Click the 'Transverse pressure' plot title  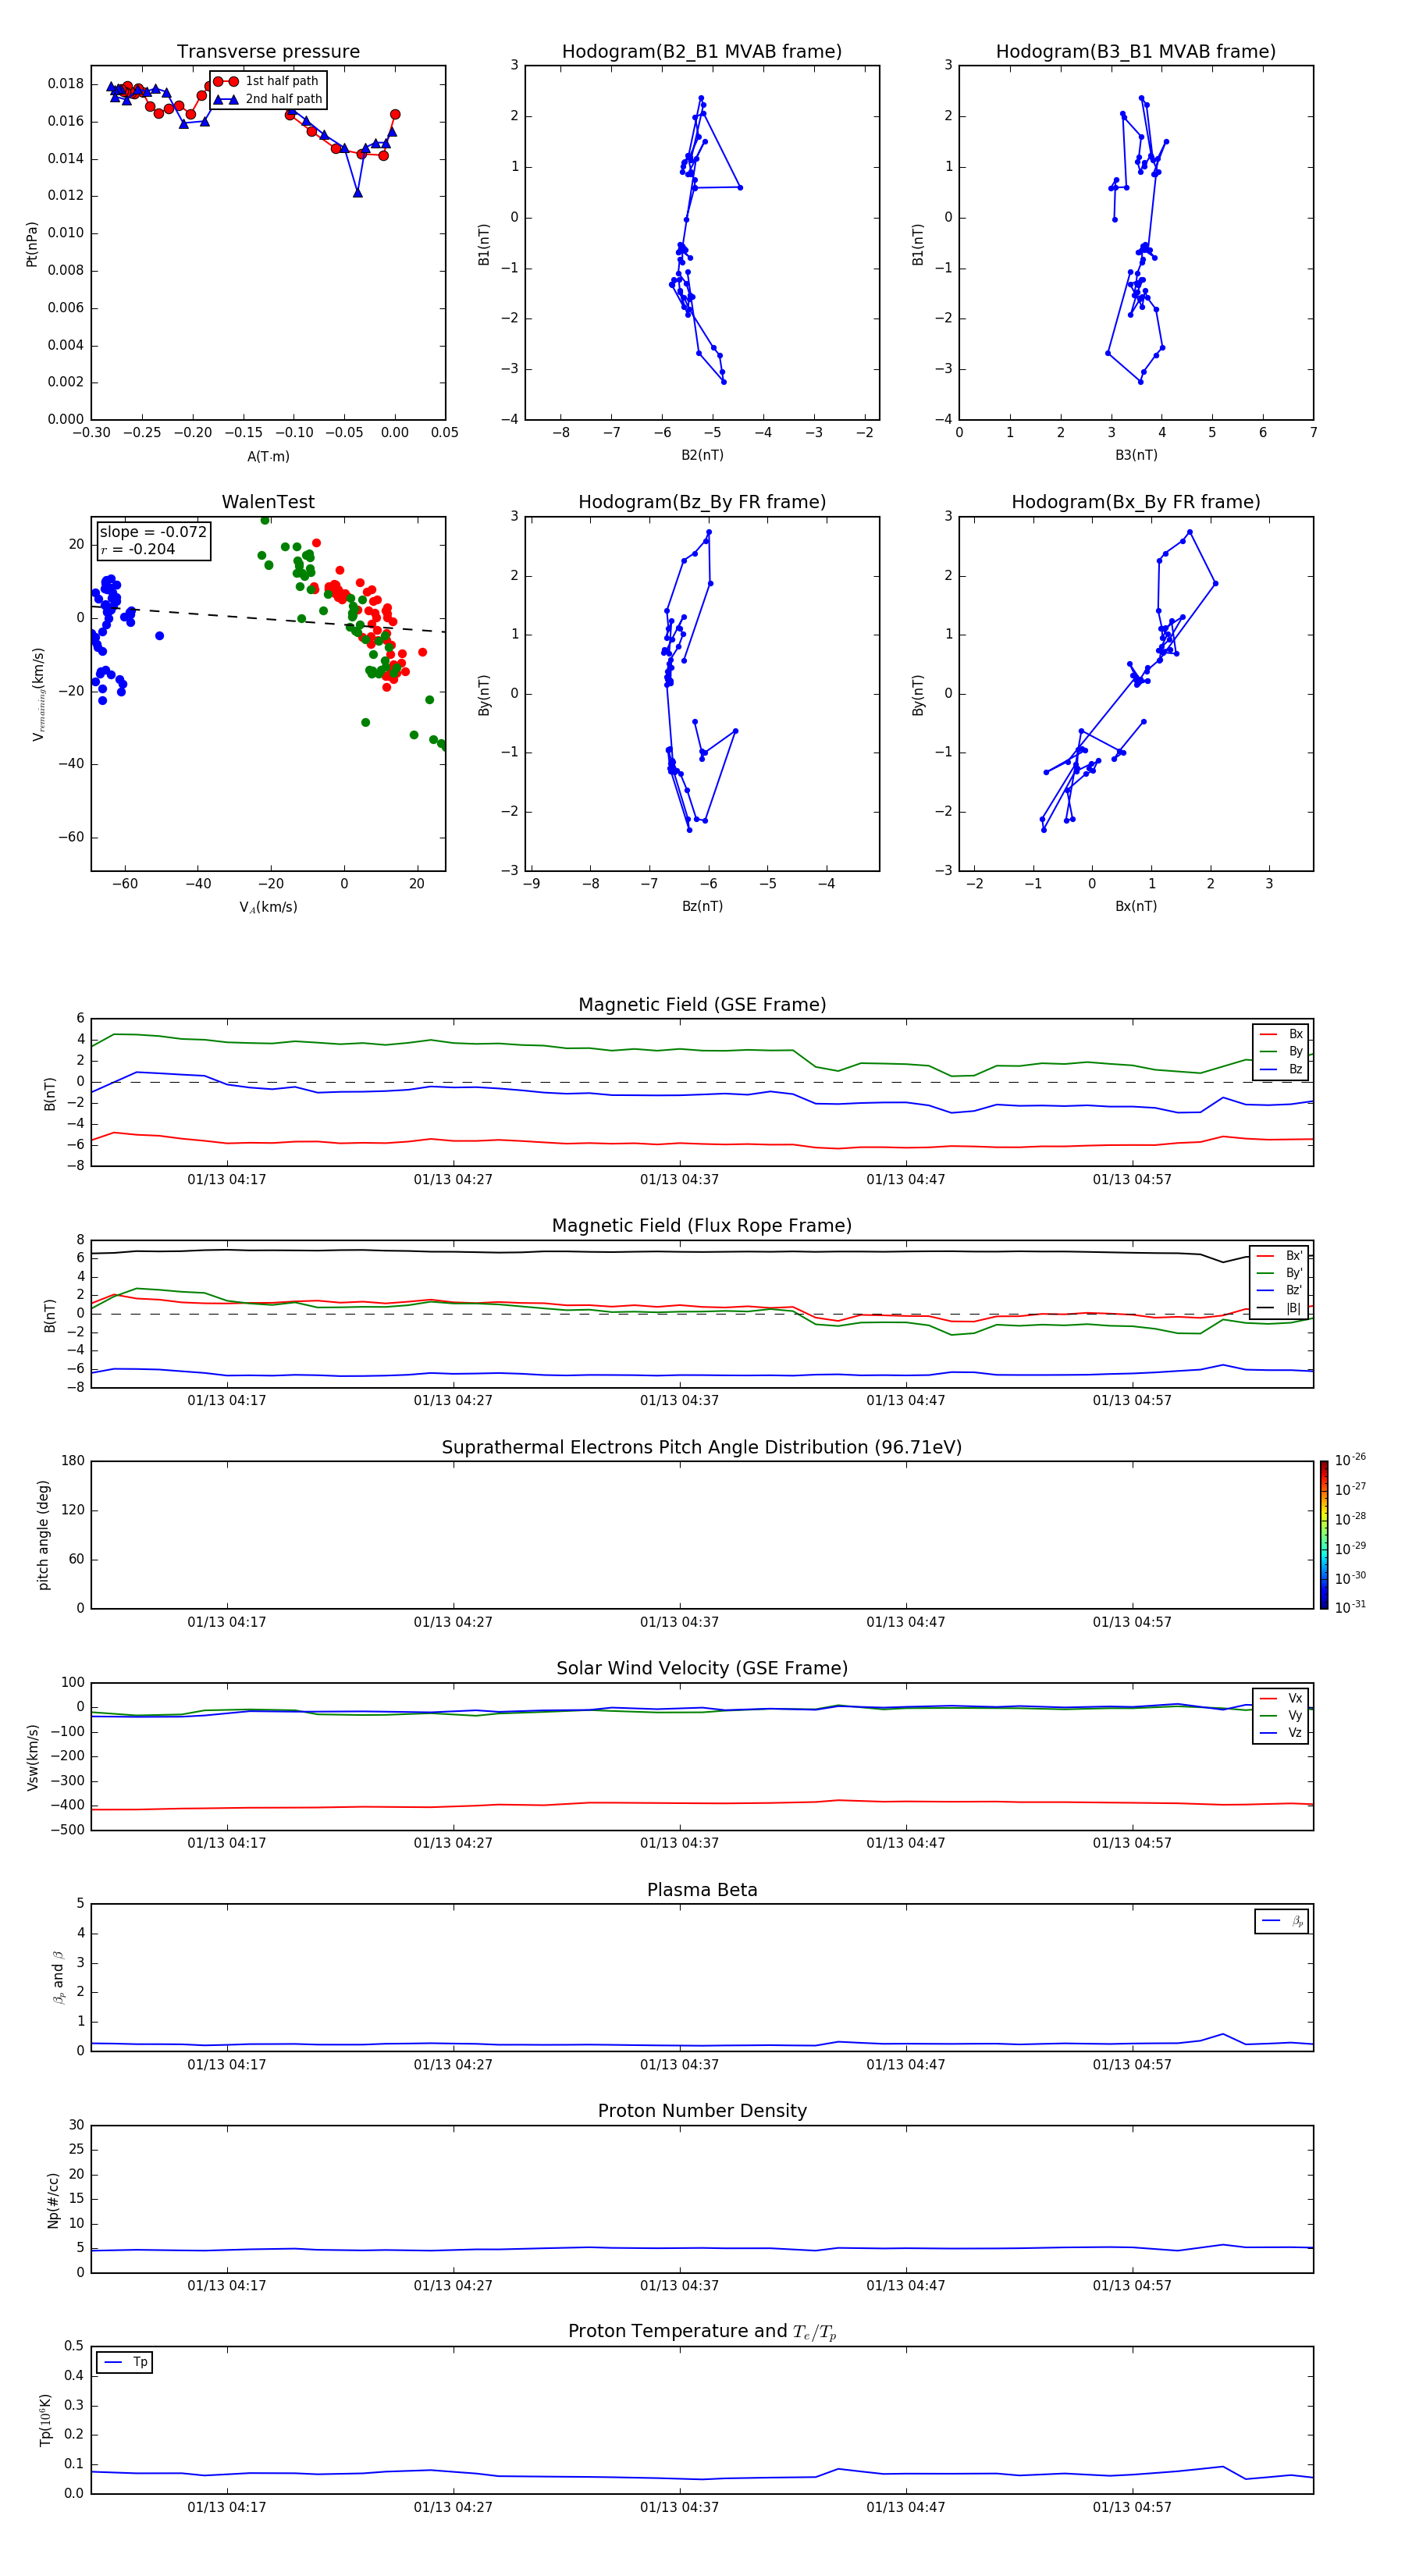tap(268, 52)
